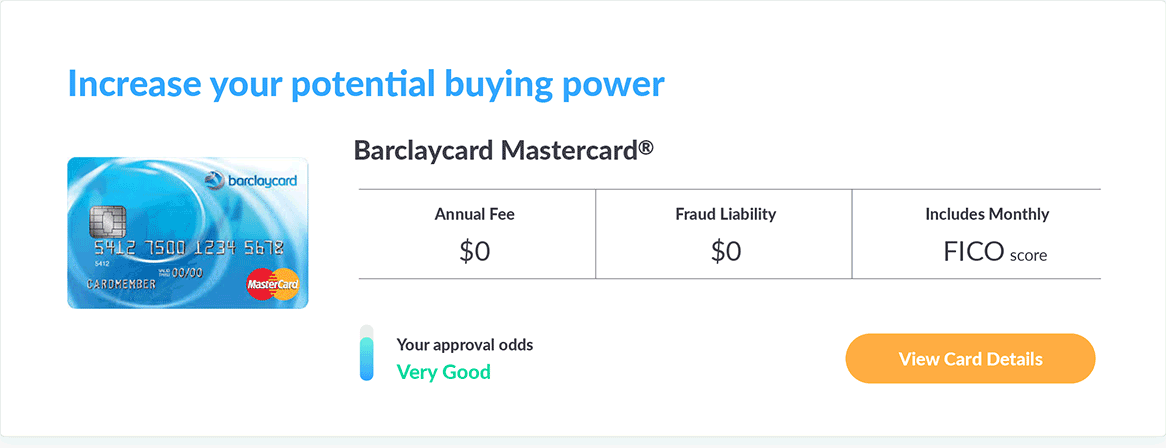The width and height of the screenshot is (1166, 448).
Task: Click the Increase your potential buying power heading
Action: pos(365,85)
